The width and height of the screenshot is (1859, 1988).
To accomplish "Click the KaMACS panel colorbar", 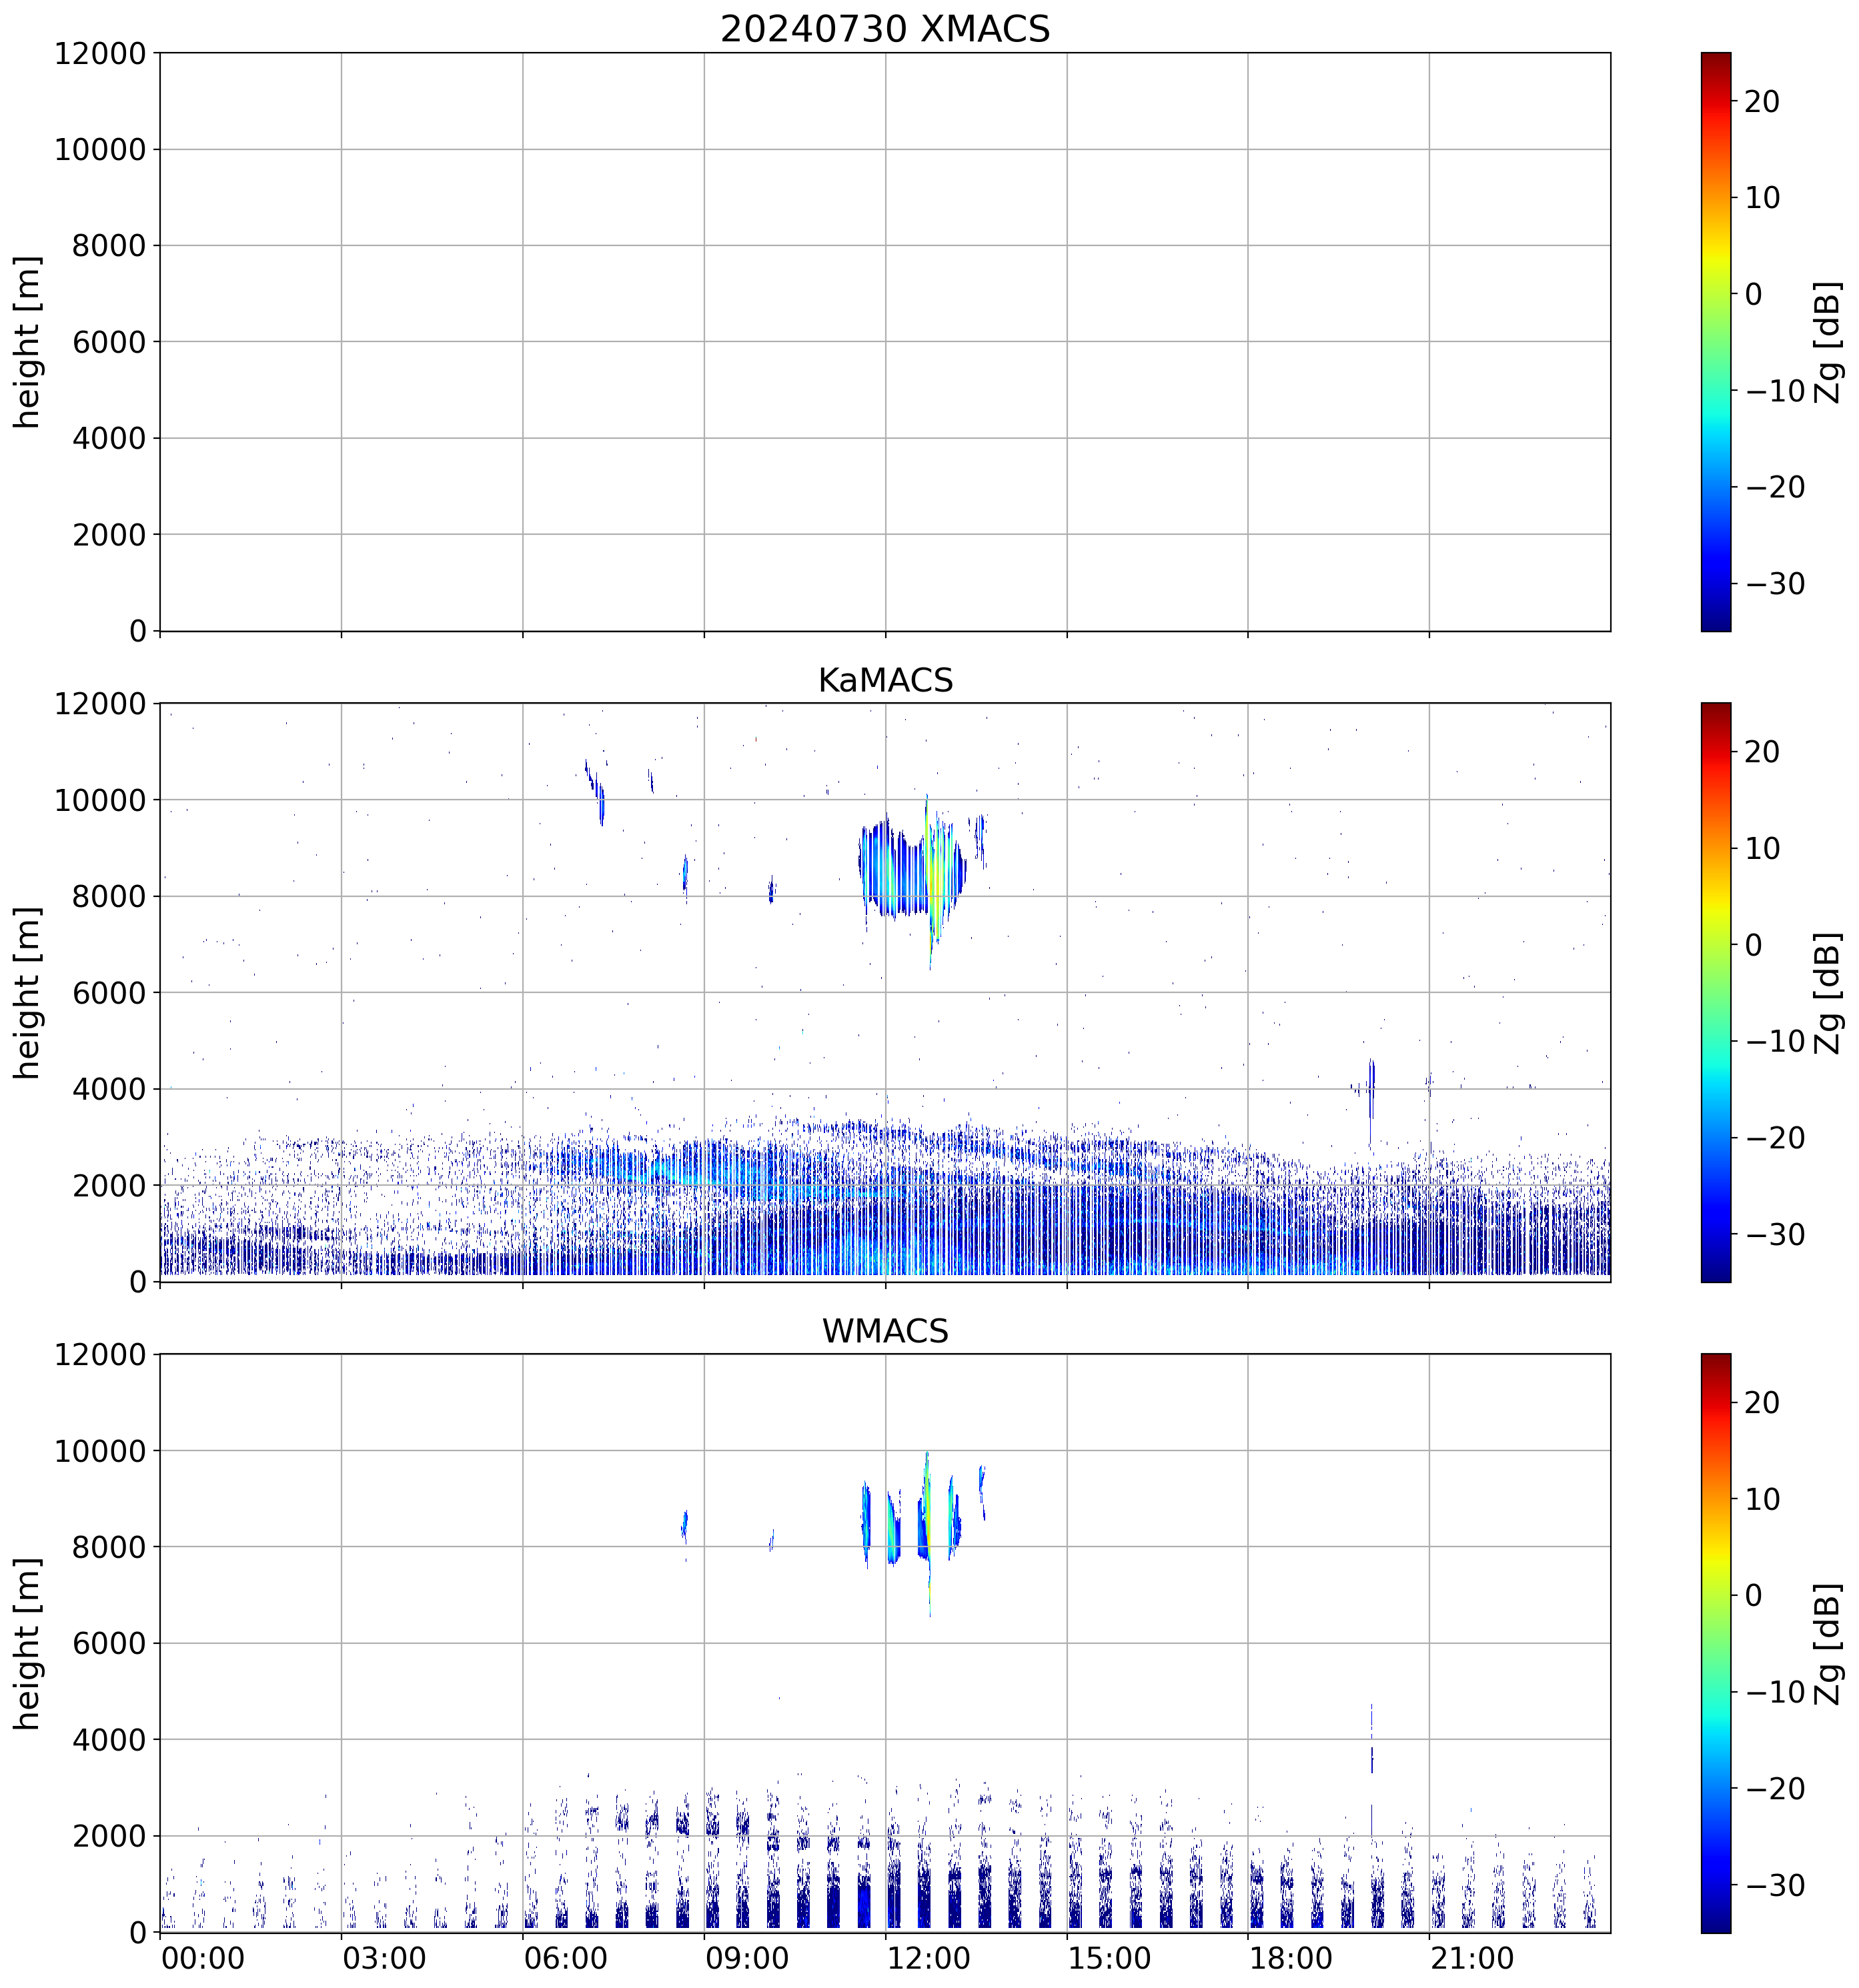I will point(1715,992).
